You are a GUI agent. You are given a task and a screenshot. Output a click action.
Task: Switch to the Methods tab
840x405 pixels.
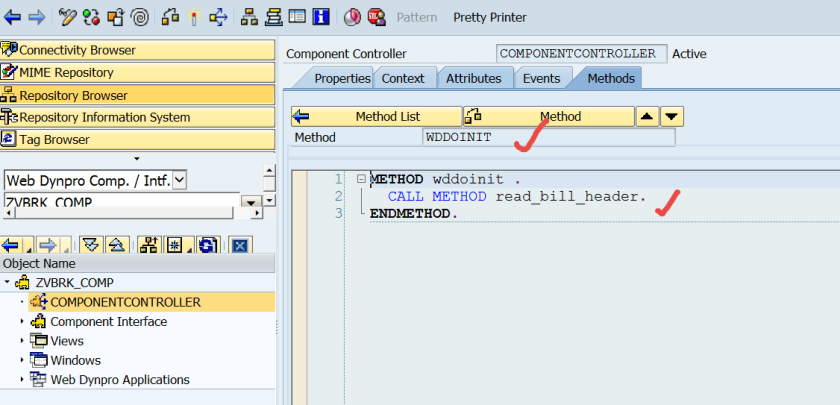[611, 78]
